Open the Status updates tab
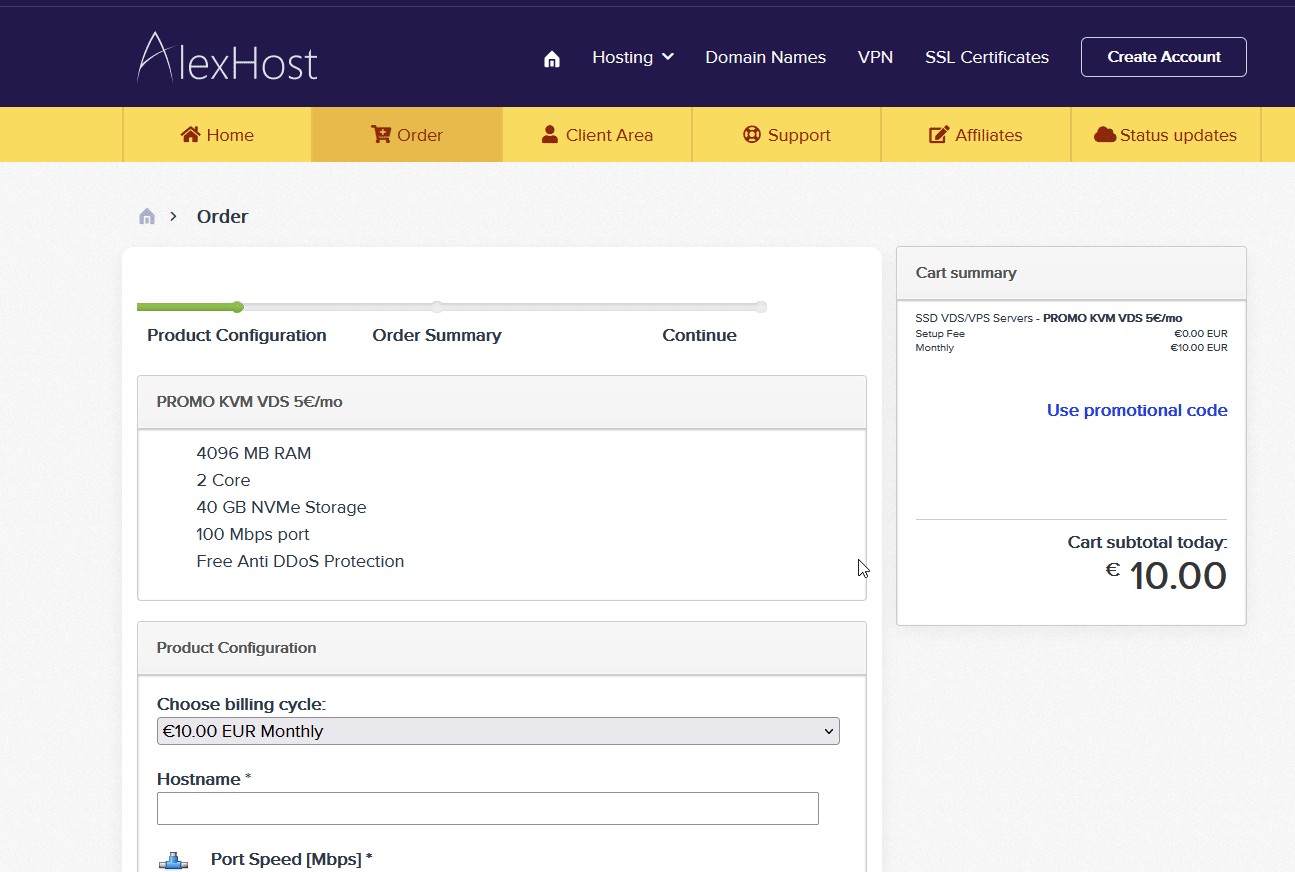Image resolution: width=1295 pixels, height=872 pixels. [1166, 135]
